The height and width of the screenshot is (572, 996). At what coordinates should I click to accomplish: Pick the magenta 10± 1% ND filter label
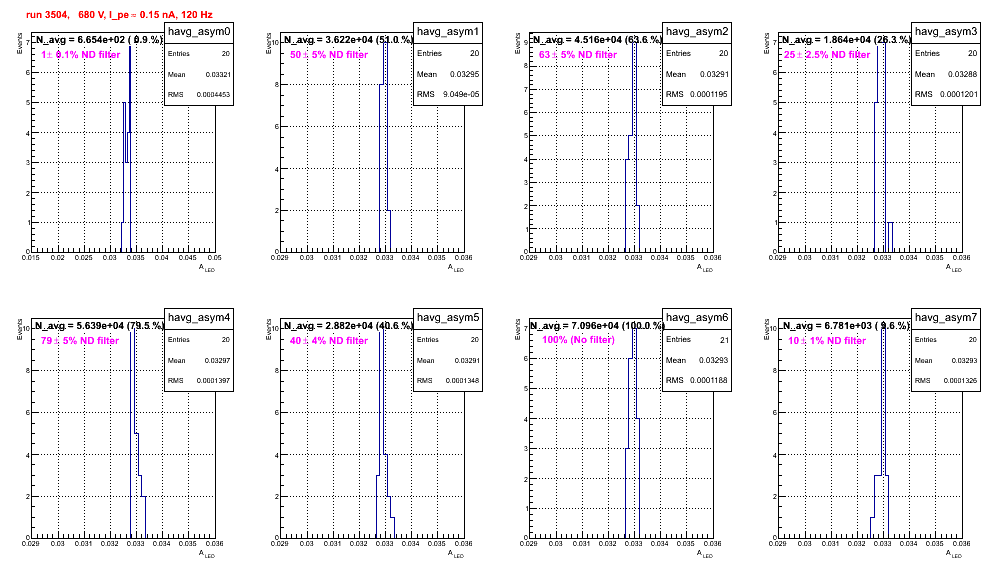click(x=827, y=341)
